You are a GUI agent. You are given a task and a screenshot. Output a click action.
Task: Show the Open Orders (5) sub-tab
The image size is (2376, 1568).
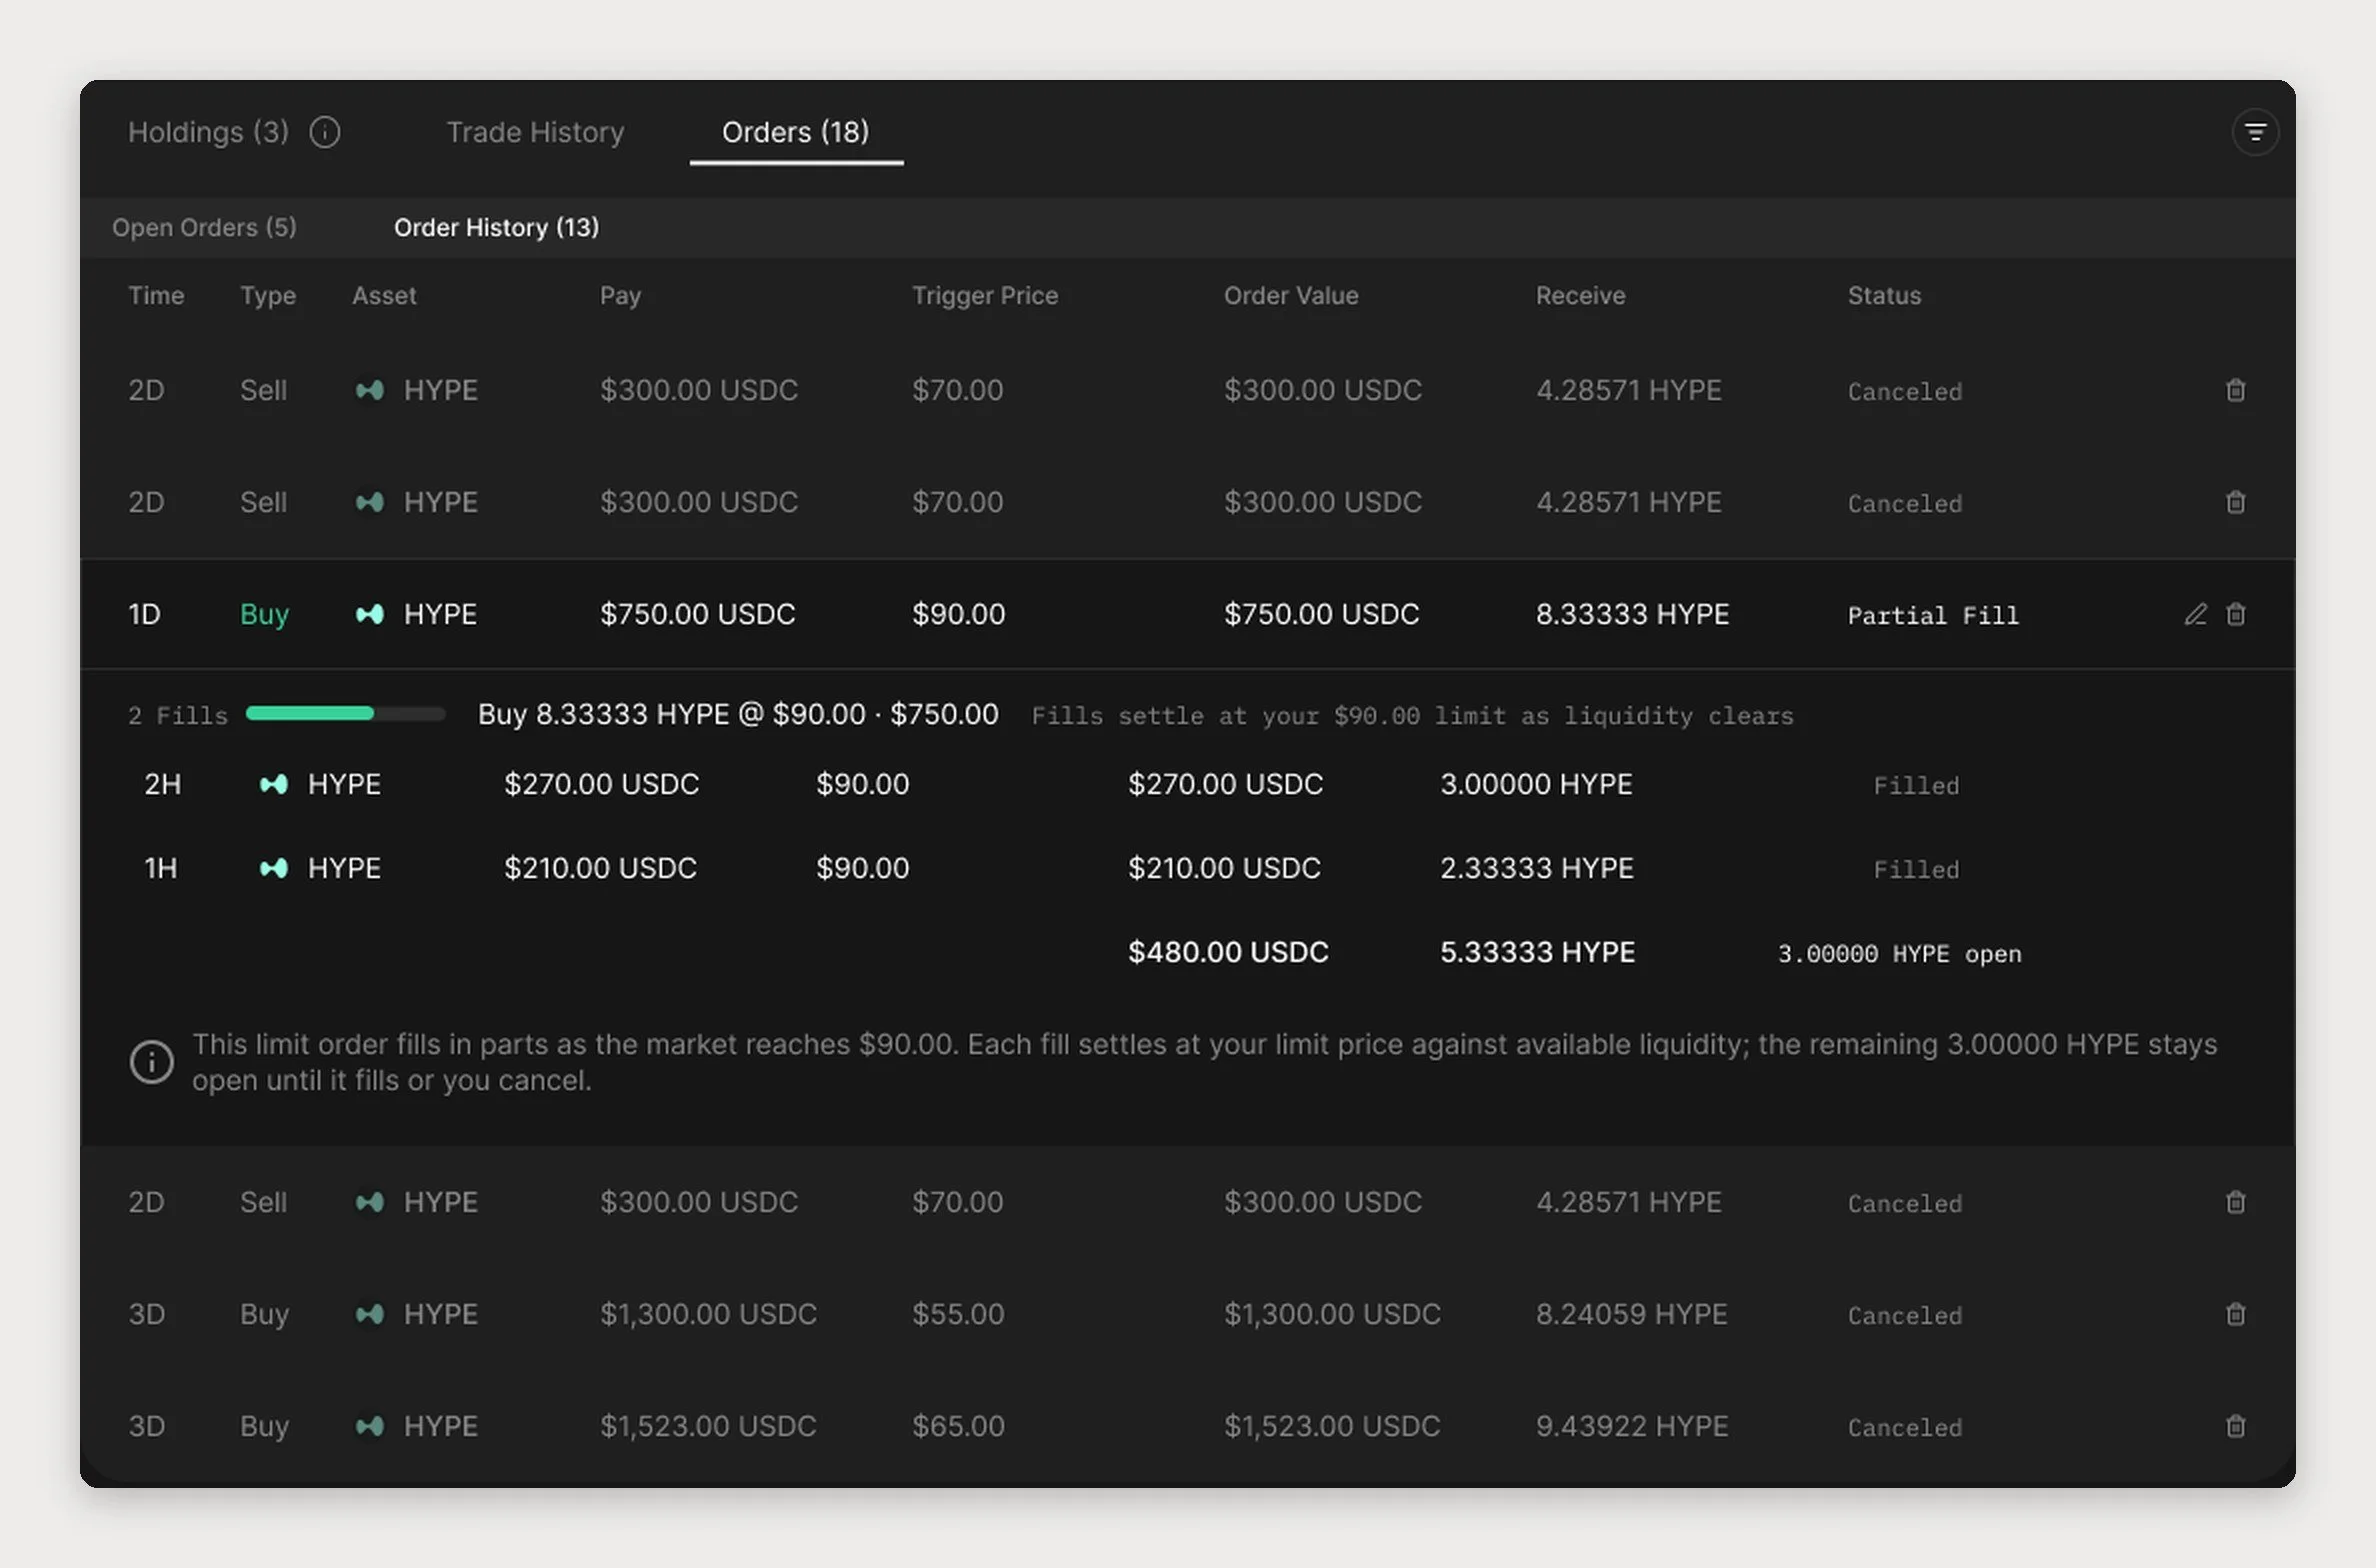coord(204,227)
